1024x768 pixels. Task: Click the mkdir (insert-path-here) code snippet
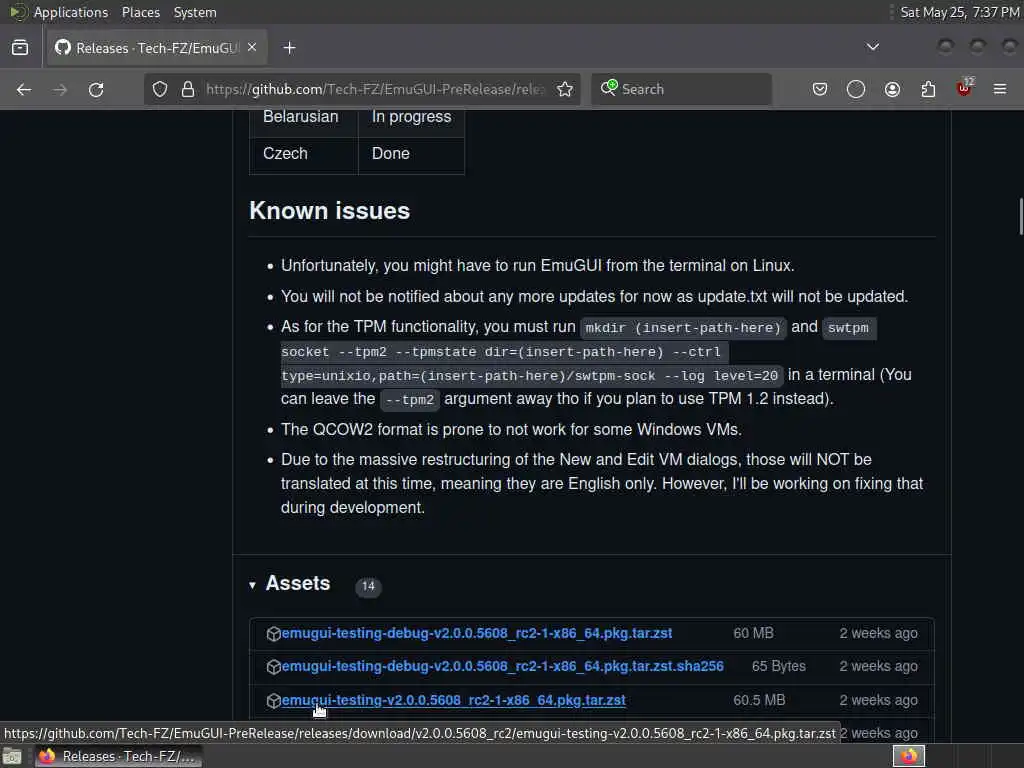tap(683, 327)
